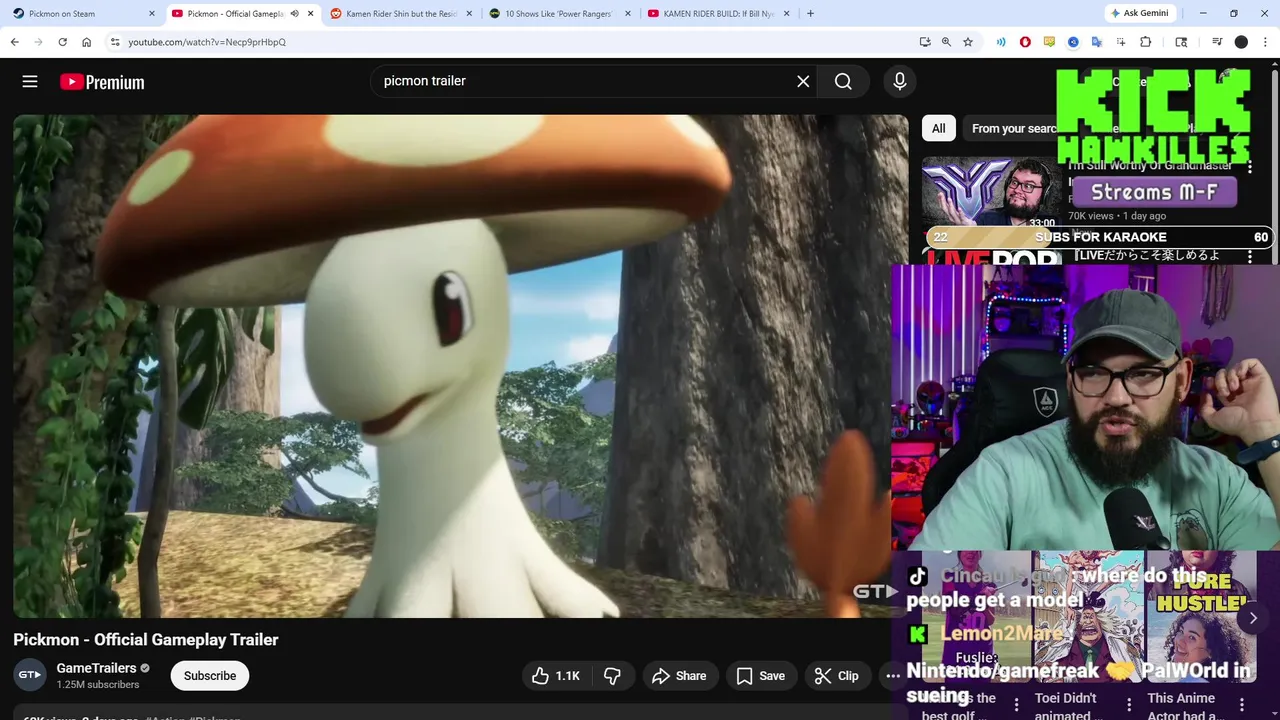Save video to a playlist

(x=761, y=676)
